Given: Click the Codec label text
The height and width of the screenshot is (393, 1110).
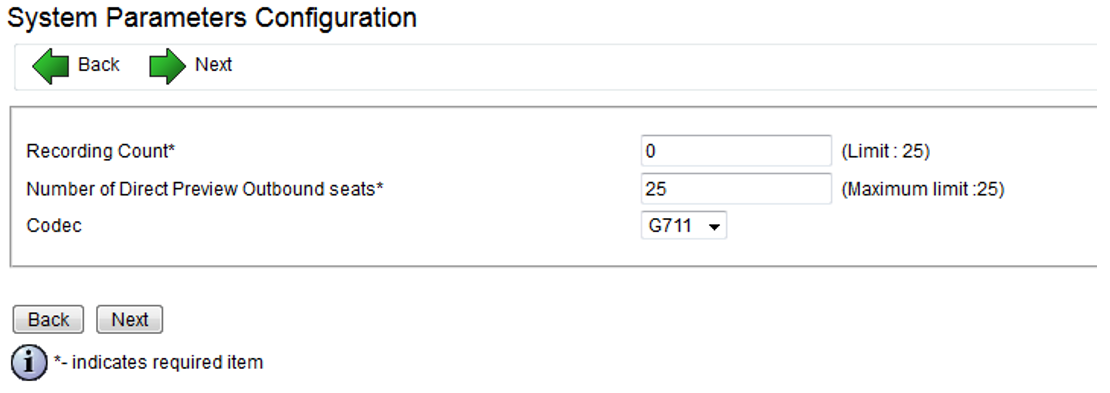Looking at the screenshot, I should [x=54, y=227].
